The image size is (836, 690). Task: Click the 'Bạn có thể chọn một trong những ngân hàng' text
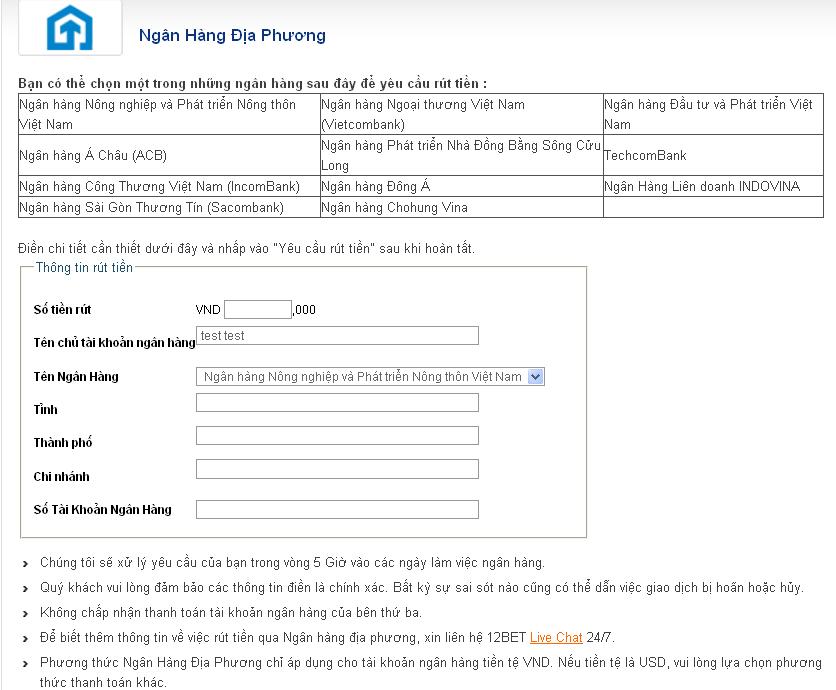click(x=252, y=83)
